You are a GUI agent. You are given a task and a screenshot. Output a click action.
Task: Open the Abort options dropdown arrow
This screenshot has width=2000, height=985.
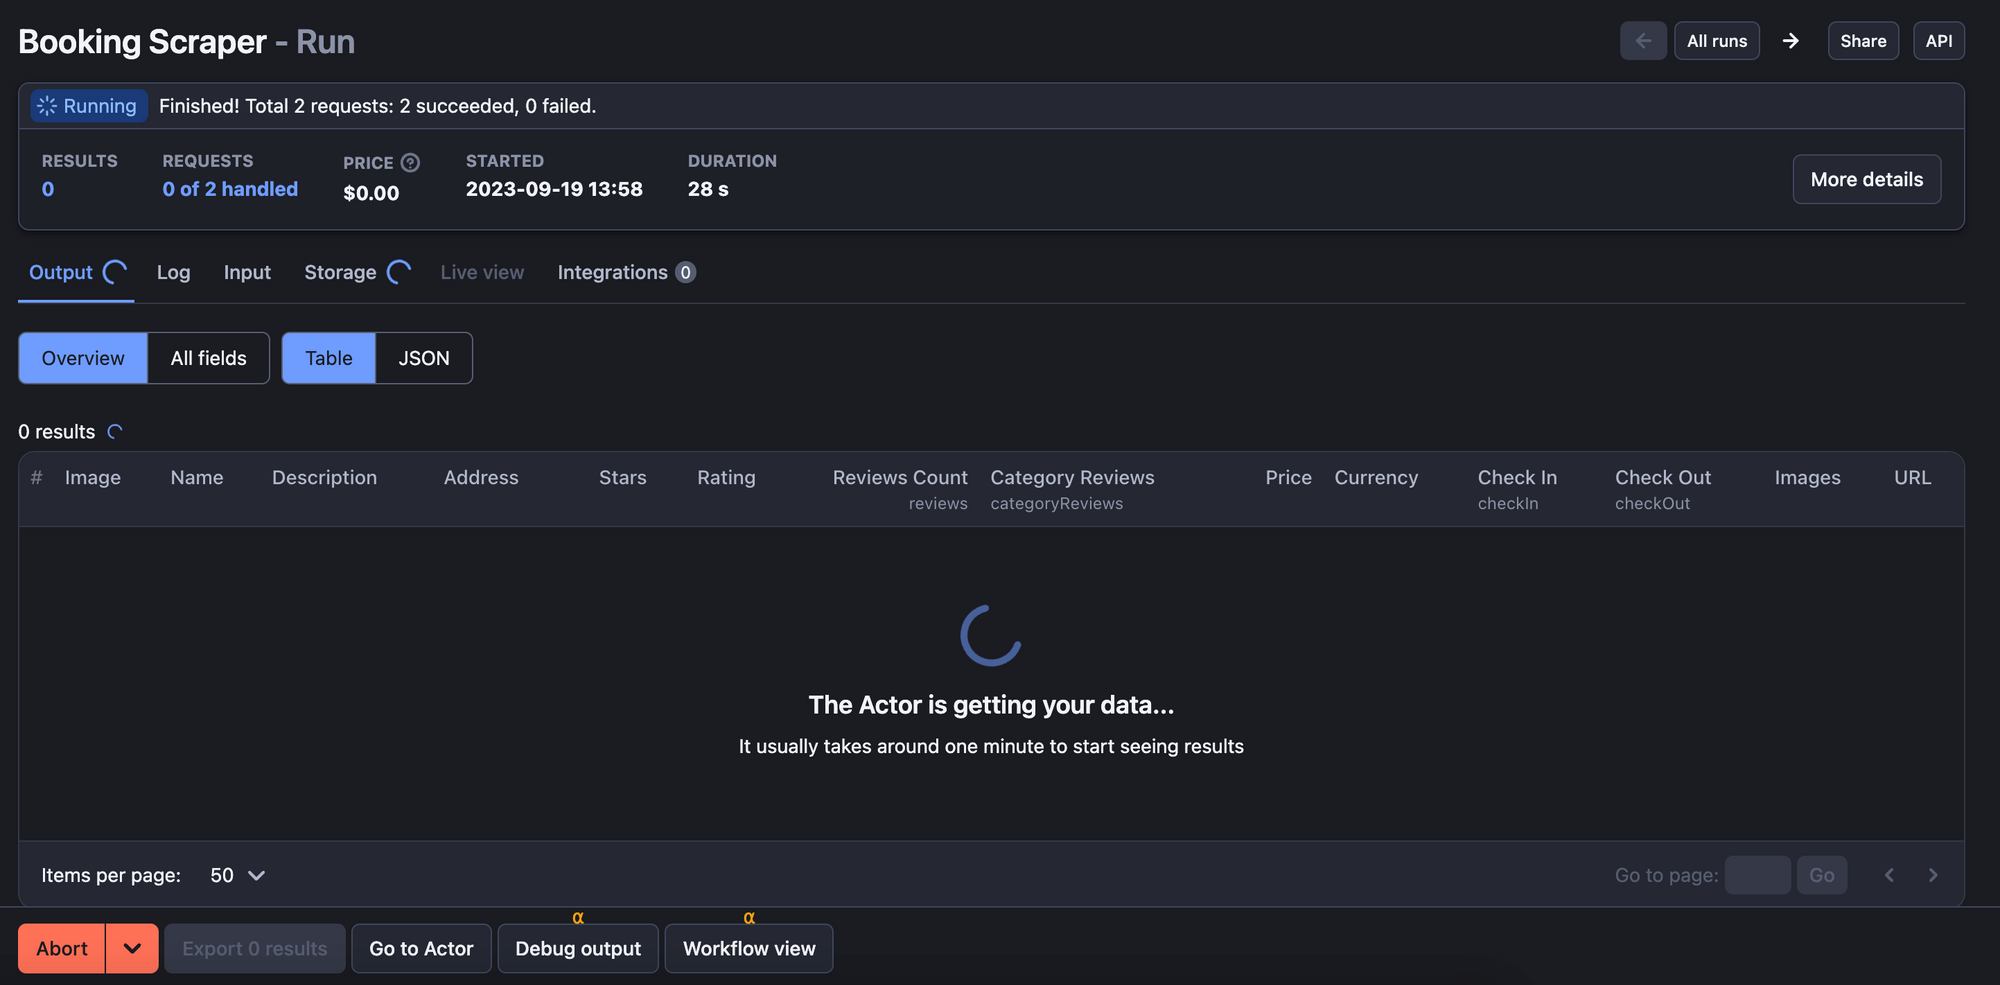point(132,948)
